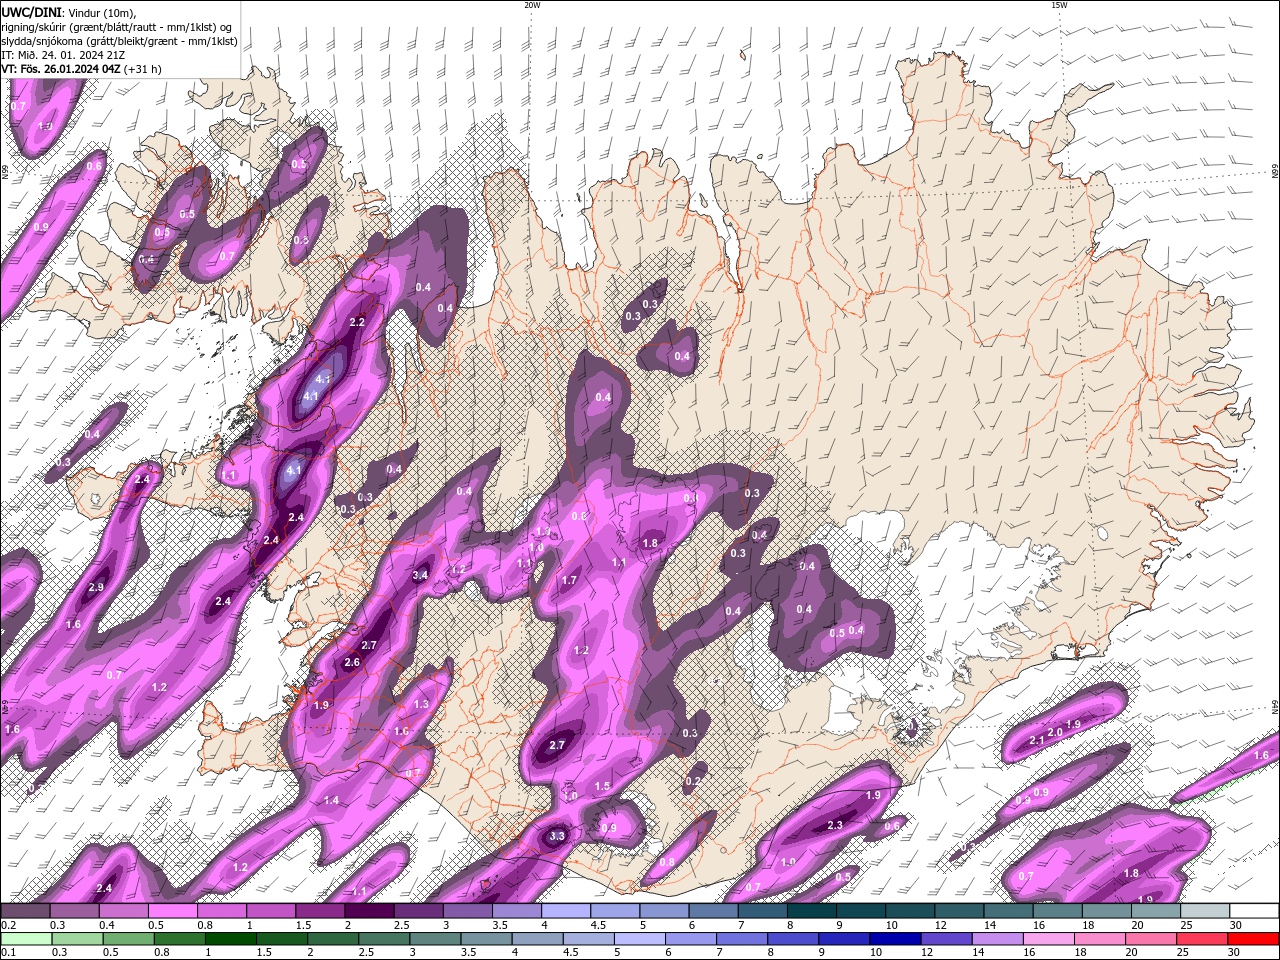The image size is (1280, 960).
Task: Click the 'slydda/snjókoma' legend description line
Action: 119,41
